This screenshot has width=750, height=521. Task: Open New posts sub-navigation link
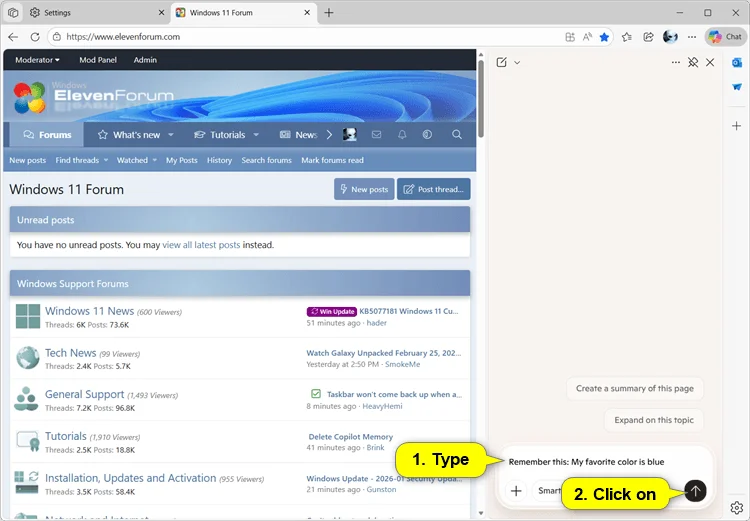pyautogui.click(x=28, y=160)
